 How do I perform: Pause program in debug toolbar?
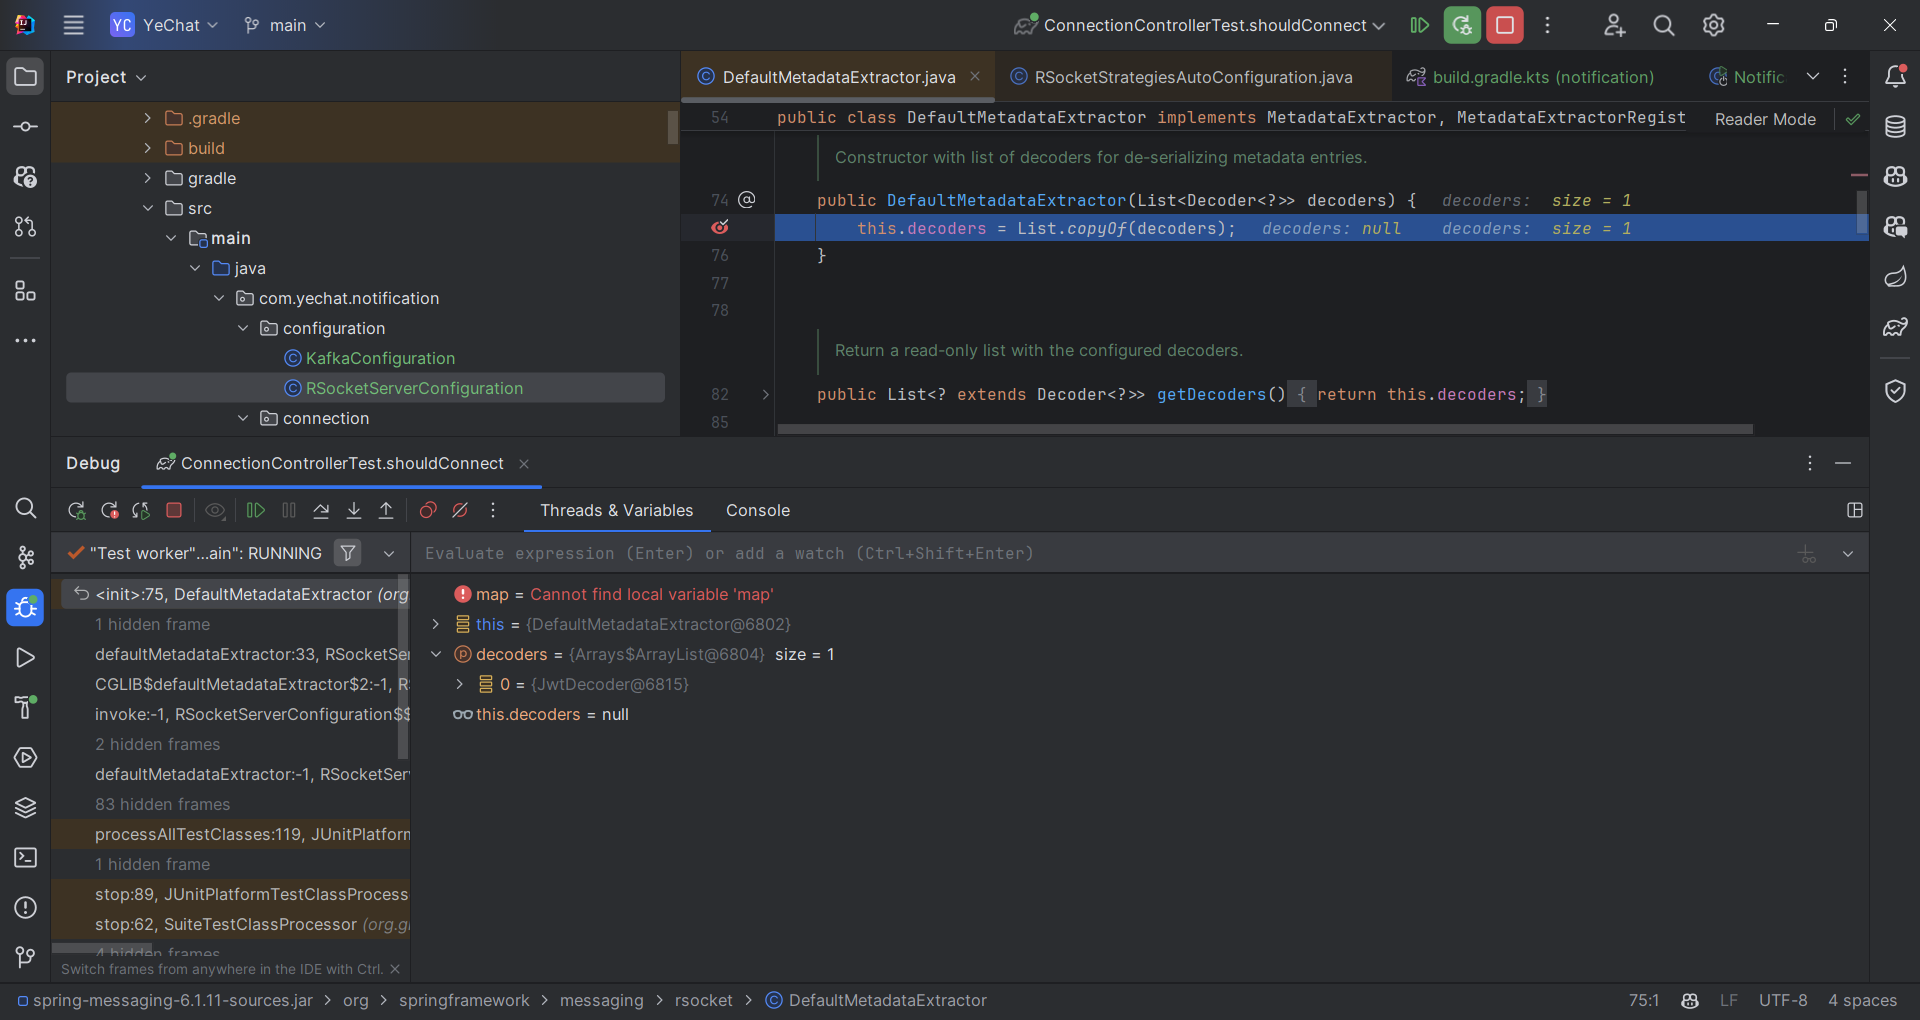289,511
